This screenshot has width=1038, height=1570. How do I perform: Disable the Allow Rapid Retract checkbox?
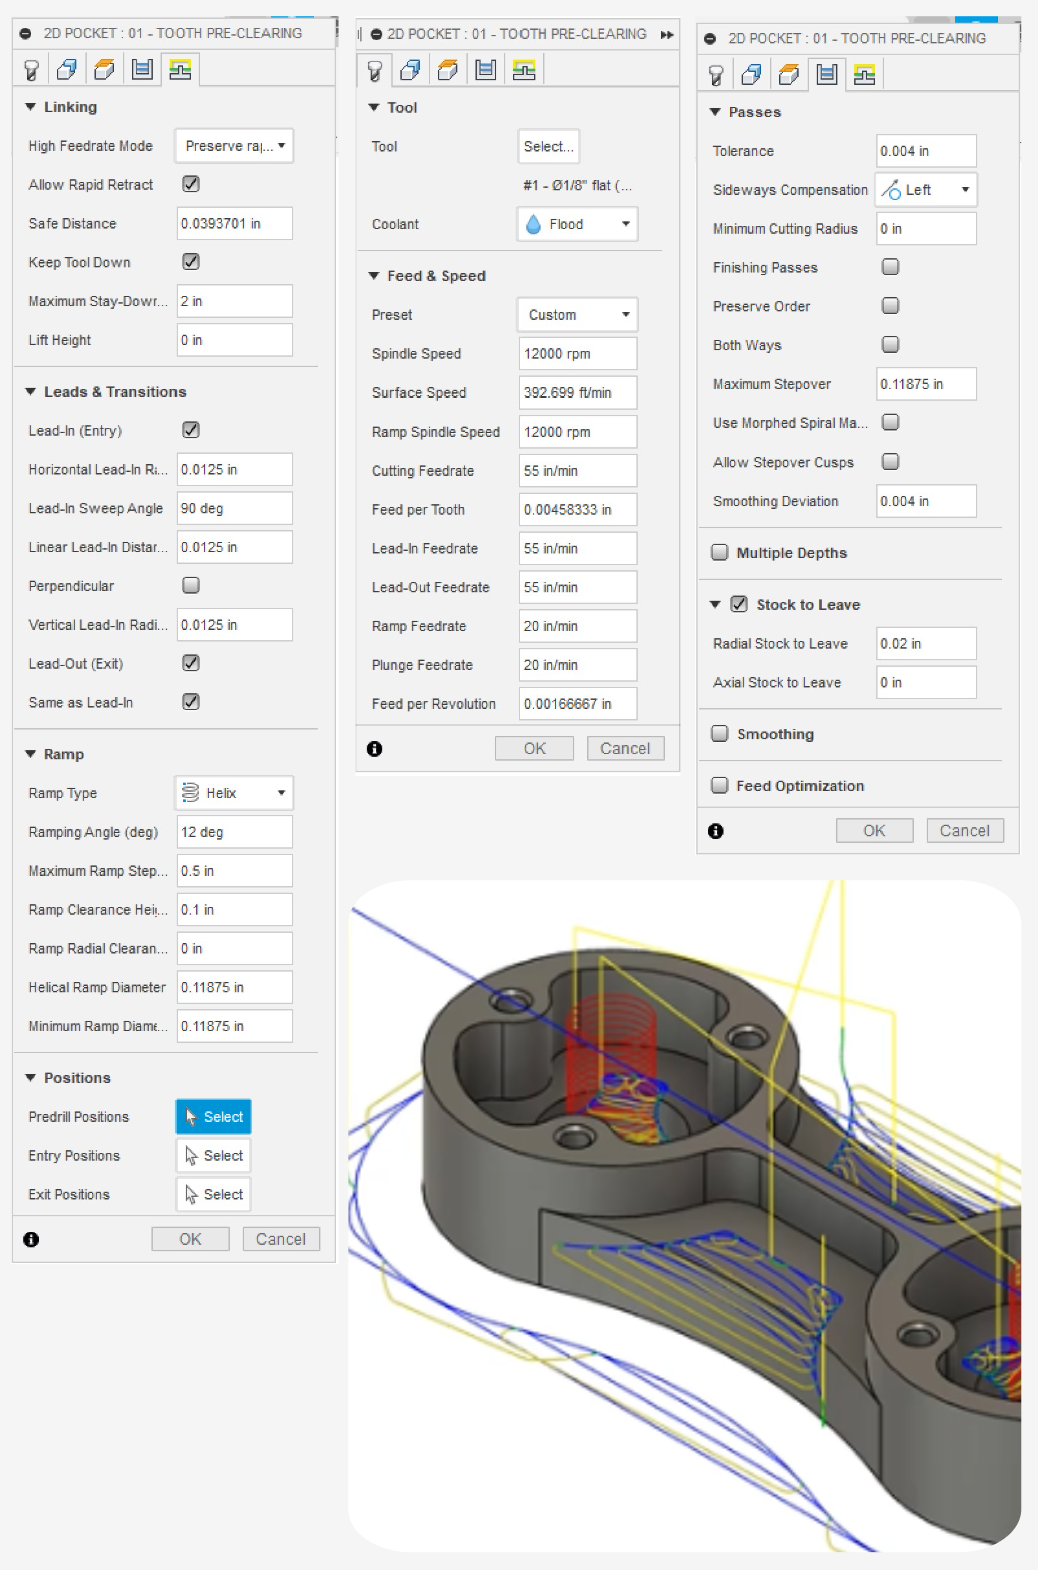point(191,184)
